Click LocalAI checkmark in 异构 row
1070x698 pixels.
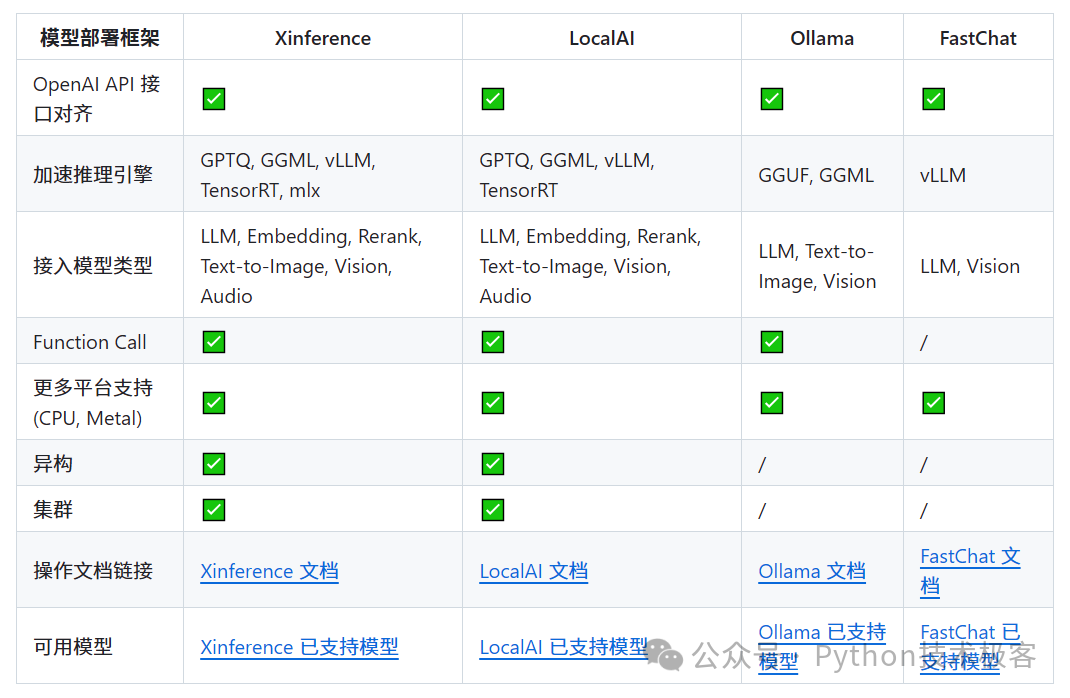493,464
